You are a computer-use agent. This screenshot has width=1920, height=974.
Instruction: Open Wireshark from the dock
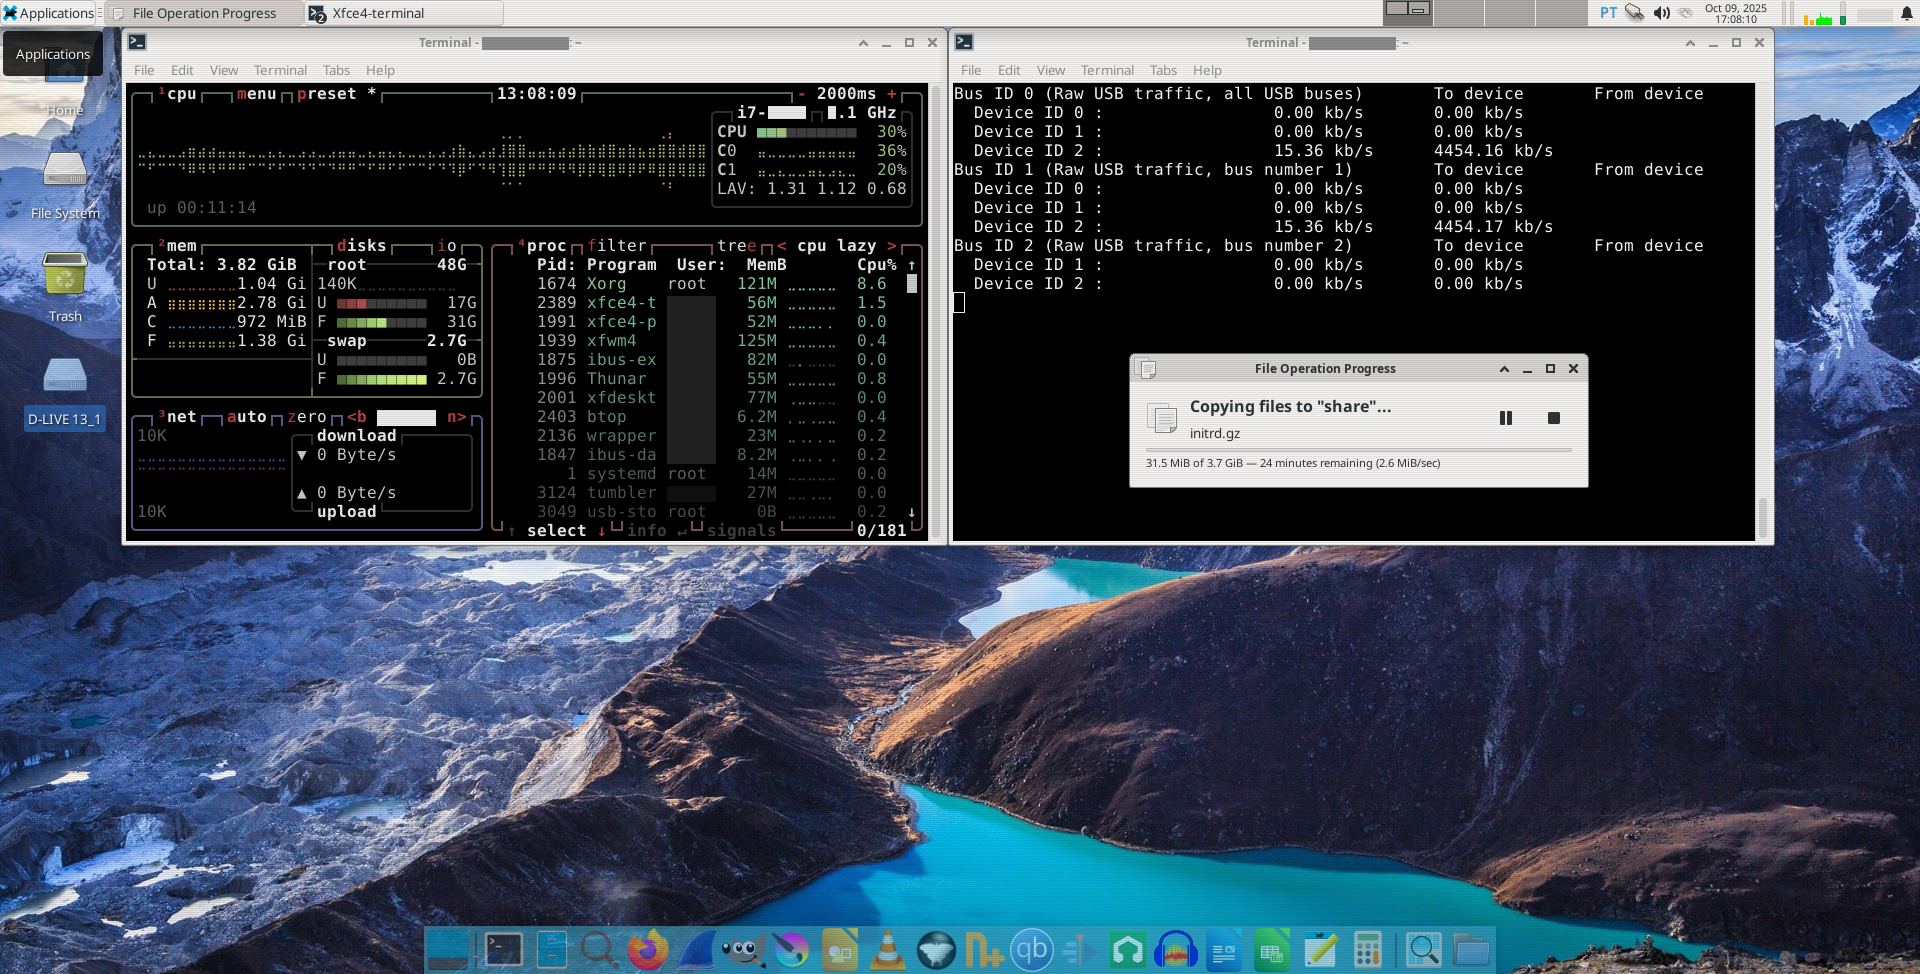coord(696,949)
